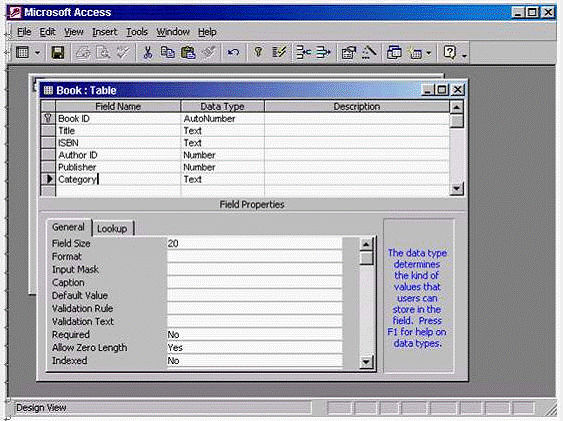Viewport: 563px width, 421px height.
Task: Click the View datasheet toolbar icon
Action: pyautogui.click(x=23, y=53)
